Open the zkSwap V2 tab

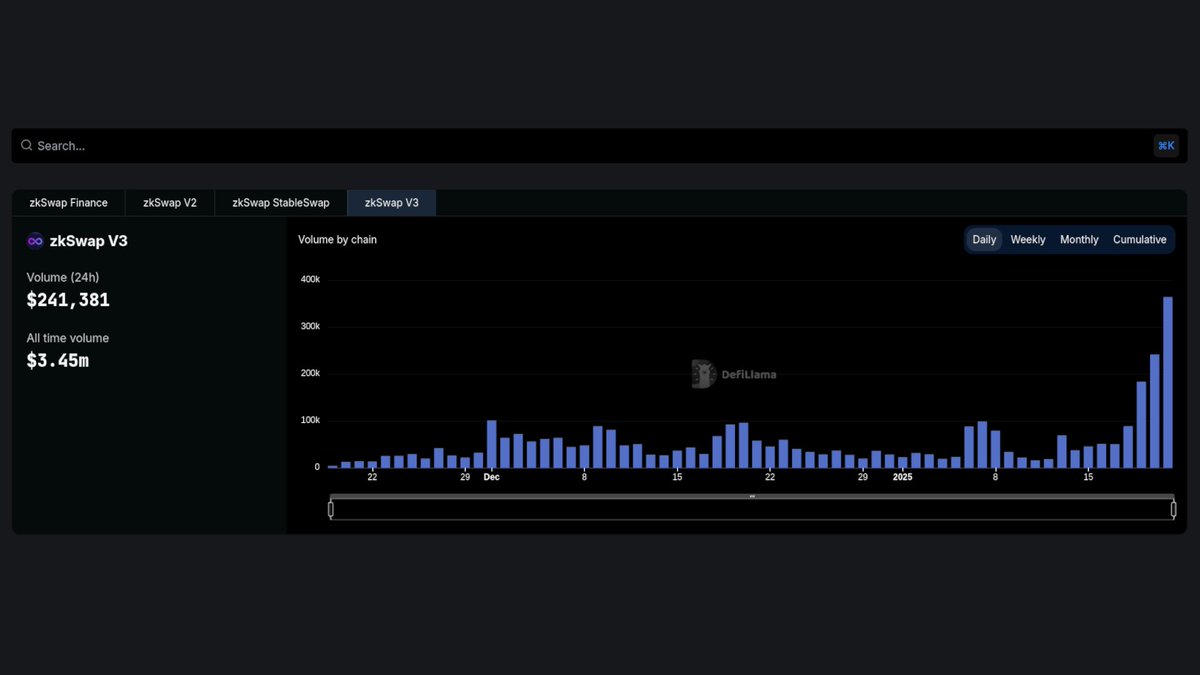170,203
